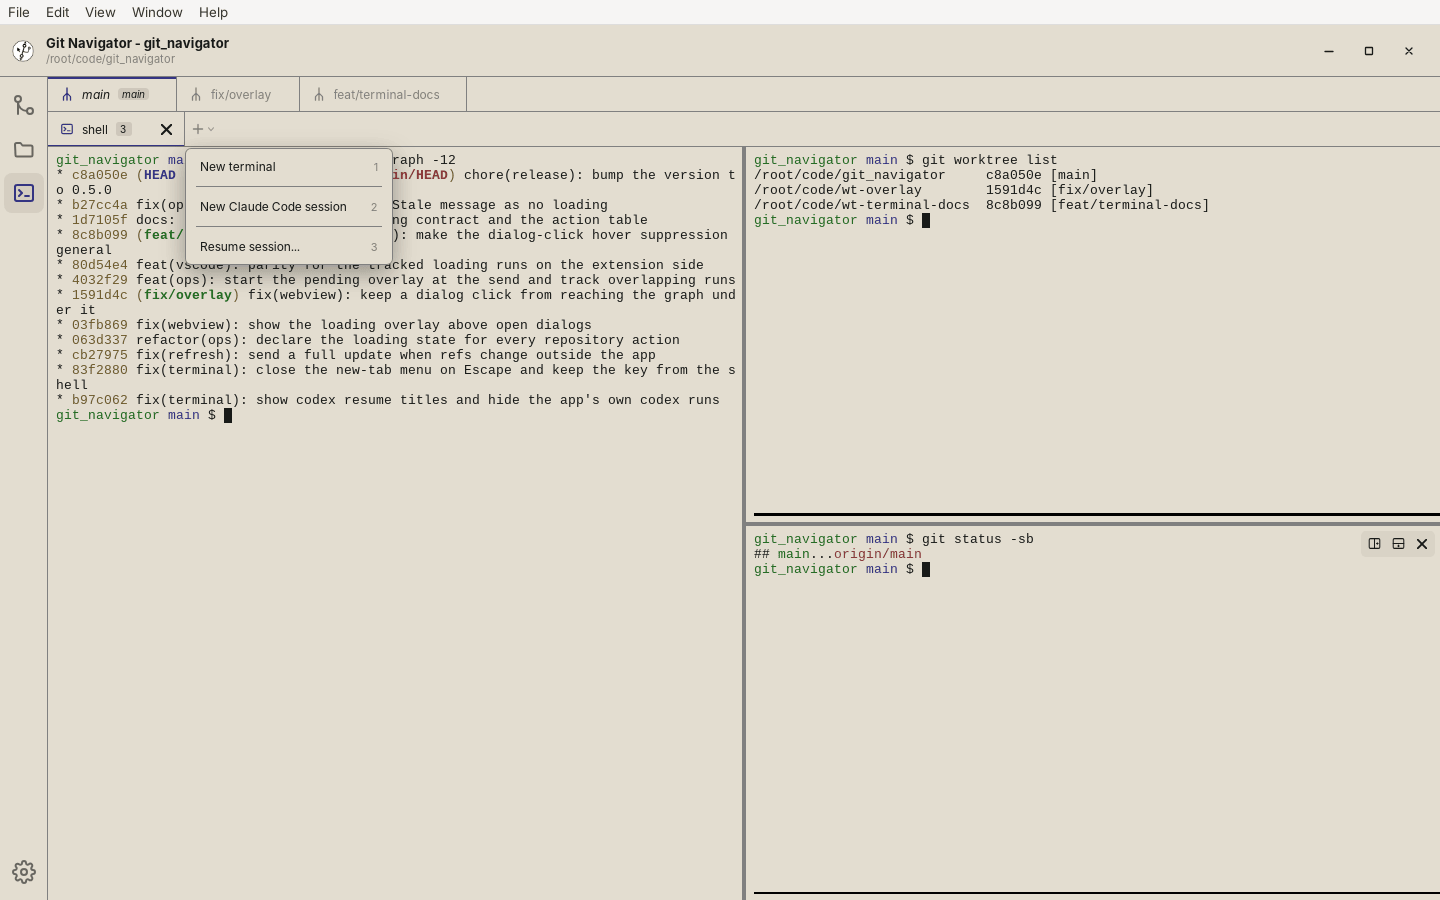This screenshot has width=1440, height=900.
Task: Select the terminal view in sidebar
Action: pos(23,193)
